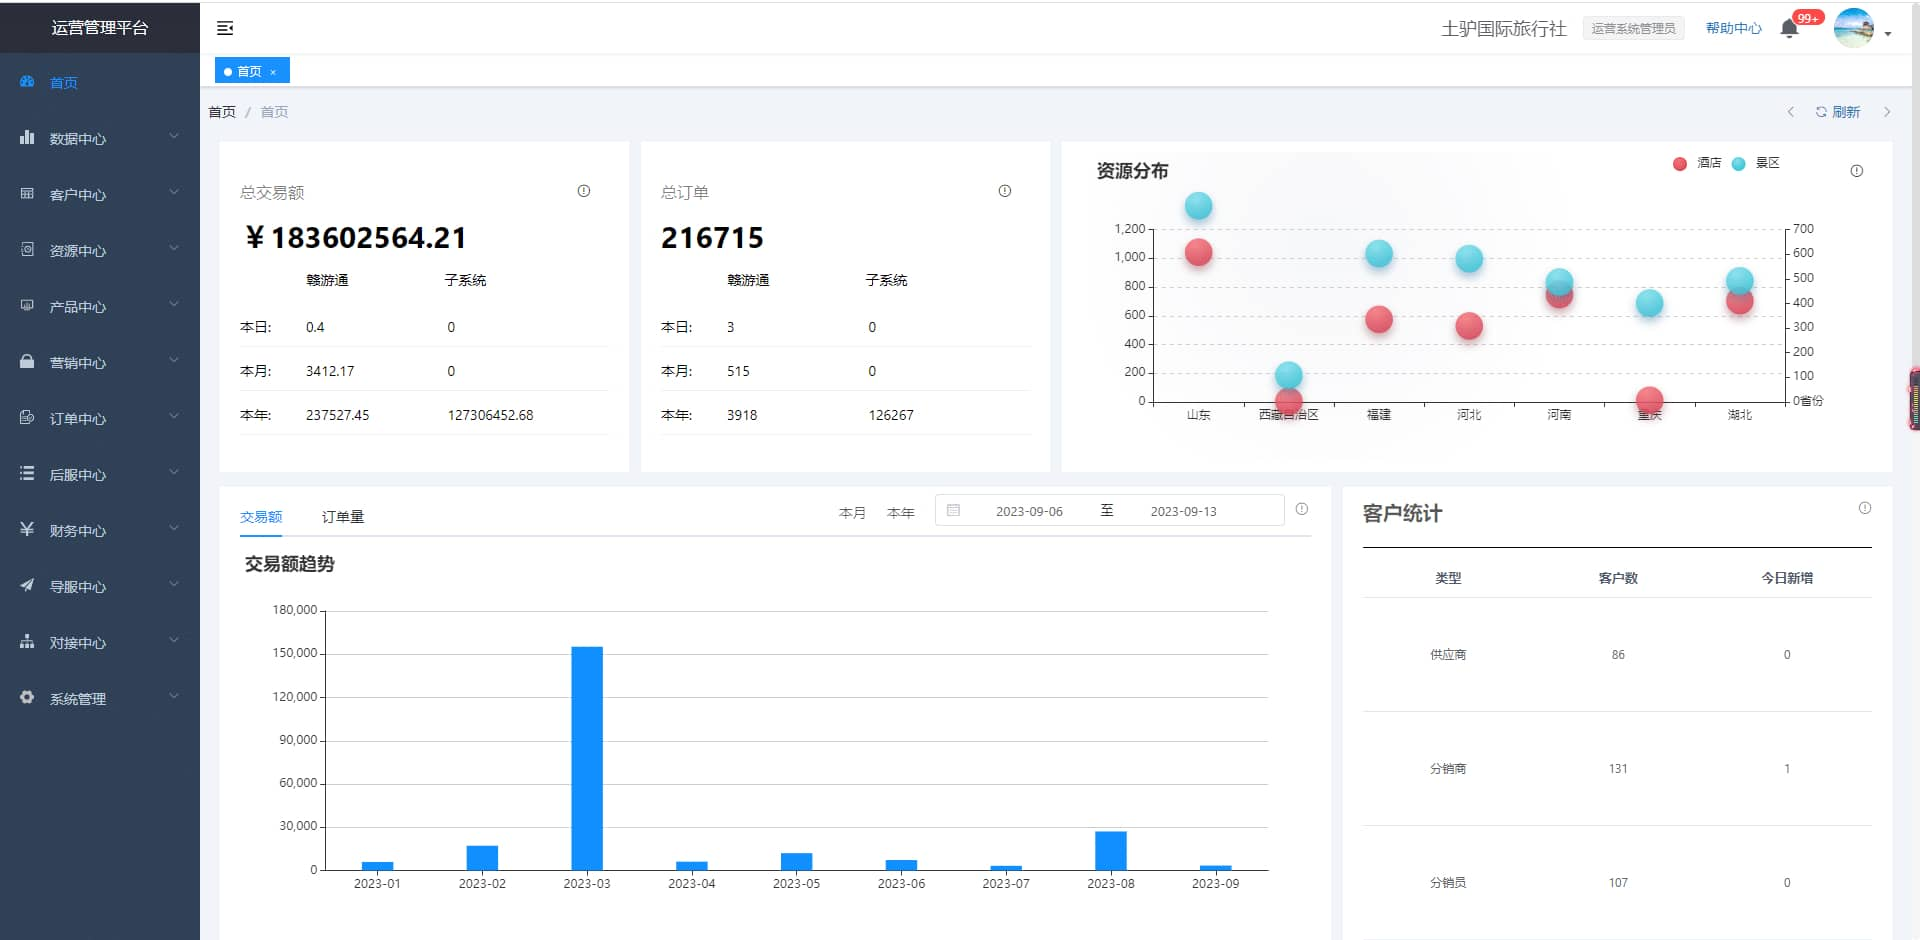Image resolution: width=1920 pixels, height=940 pixels.
Task: Click the 资源中心 sidebar icon
Action: (x=27, y=249)
